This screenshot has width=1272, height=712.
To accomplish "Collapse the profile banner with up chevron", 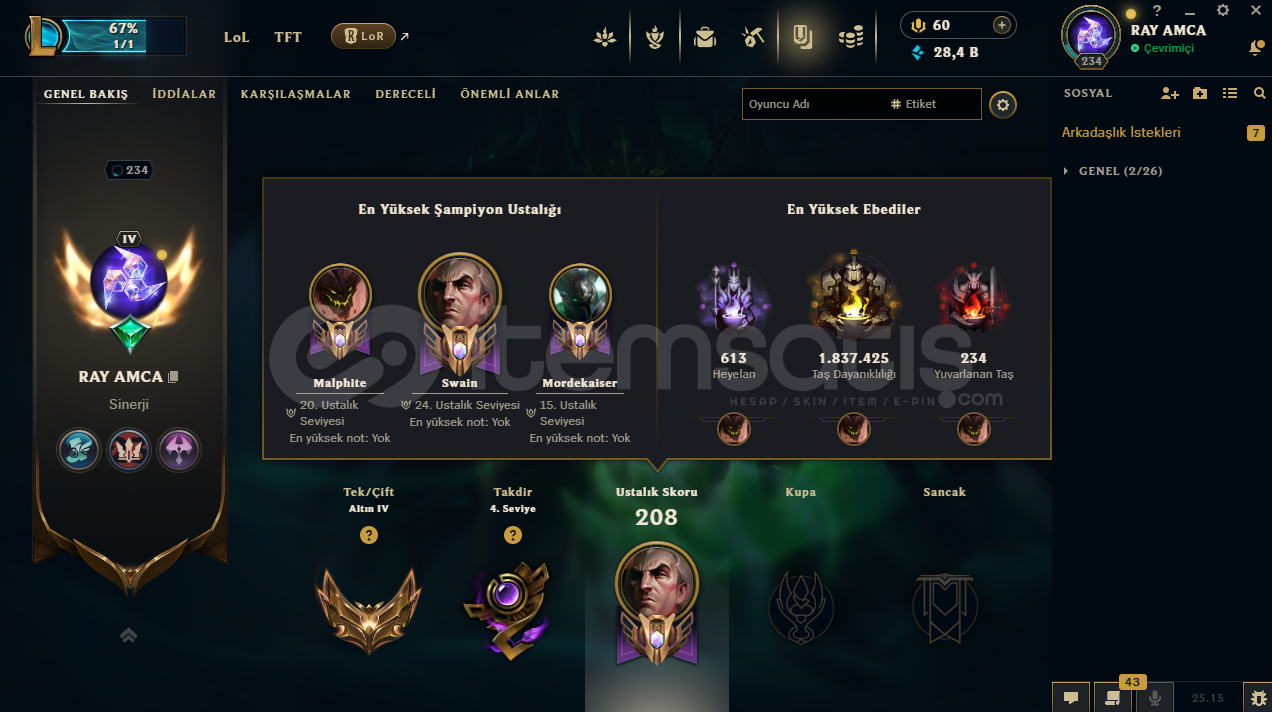I will click(x=128, y=635).
